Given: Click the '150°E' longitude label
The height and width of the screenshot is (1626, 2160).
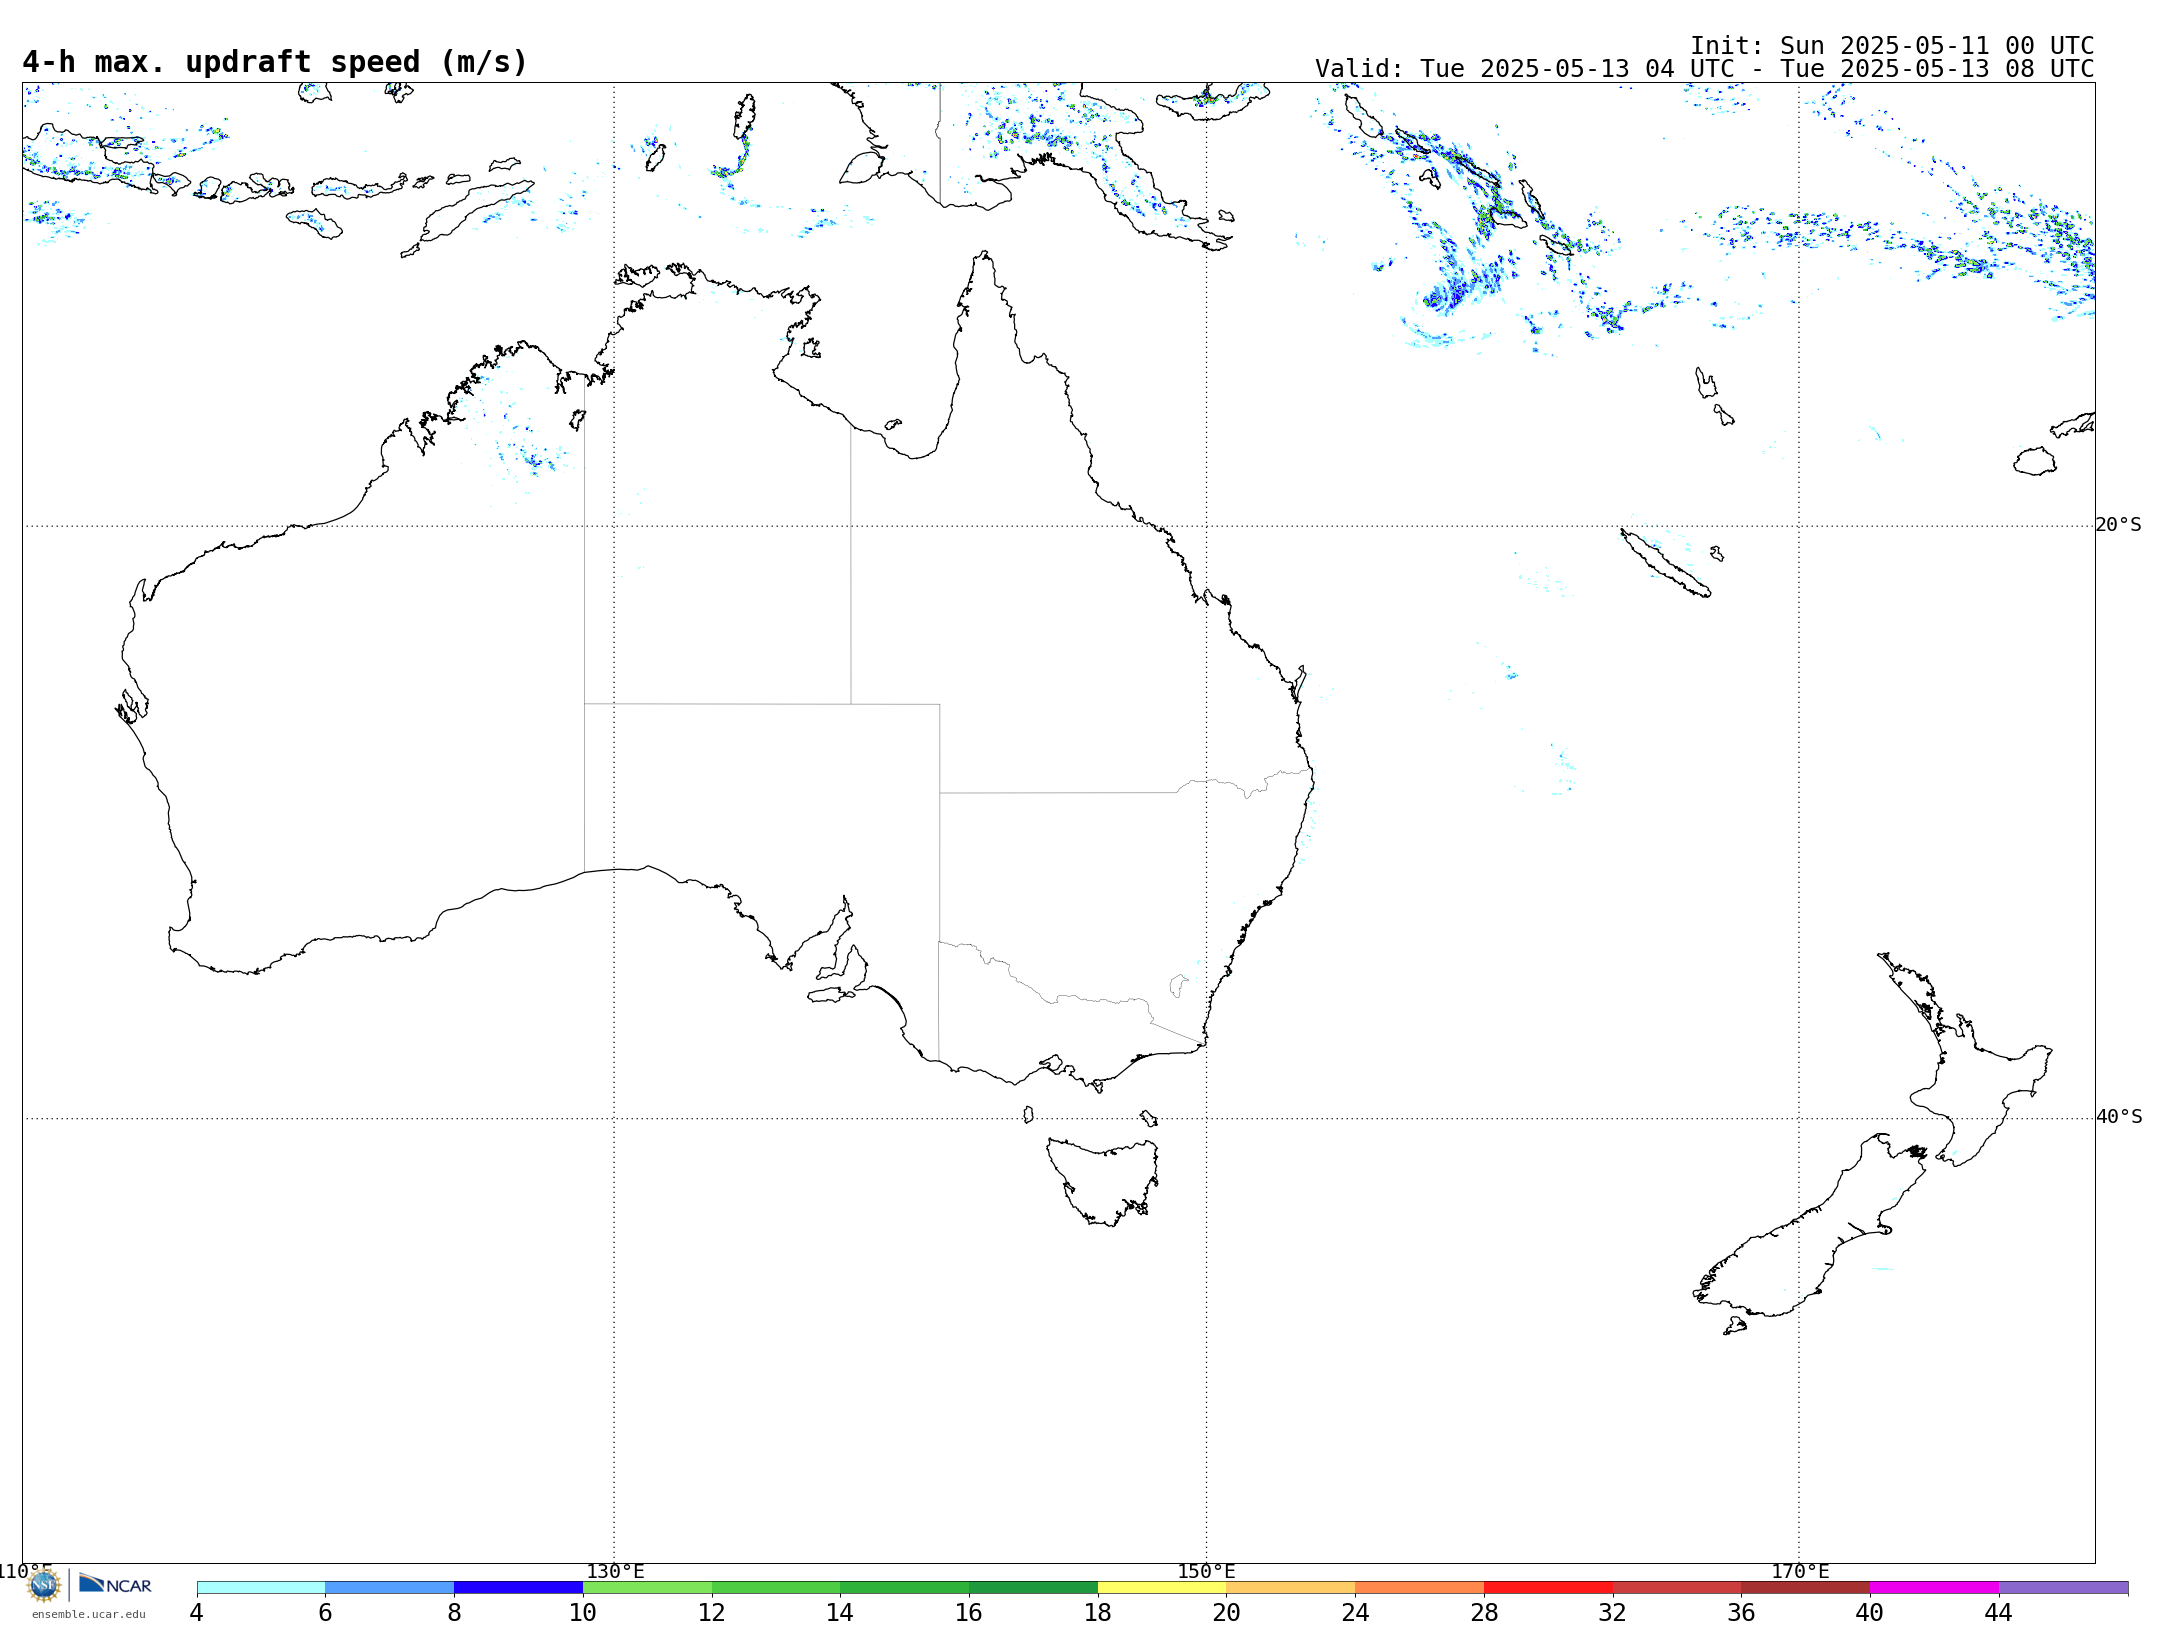Looking at the screenshot, I should point(1206,1571).
